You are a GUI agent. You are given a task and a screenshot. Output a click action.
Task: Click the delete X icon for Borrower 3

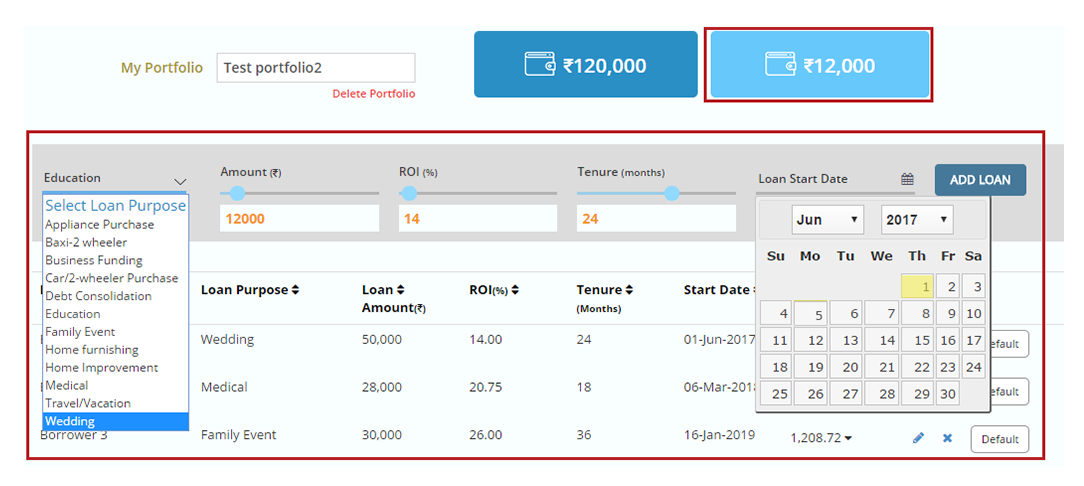click(947, 438)
